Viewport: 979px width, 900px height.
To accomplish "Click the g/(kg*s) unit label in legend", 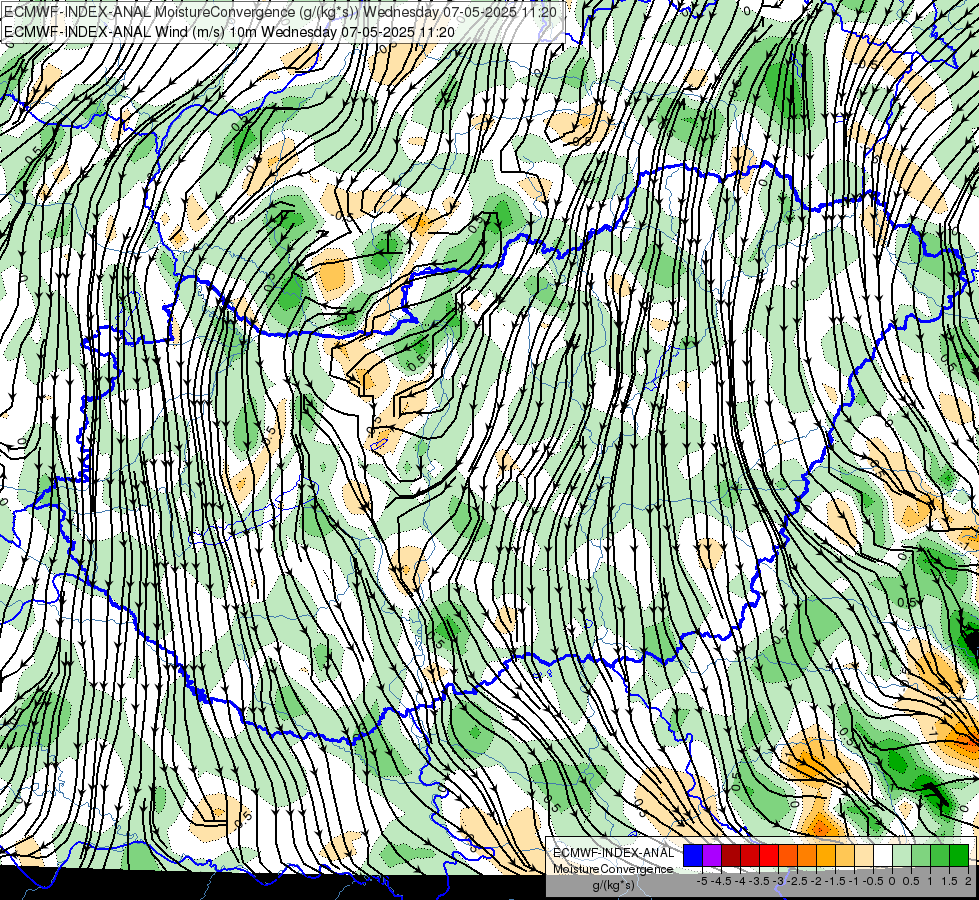I will (x=613, y=885).
